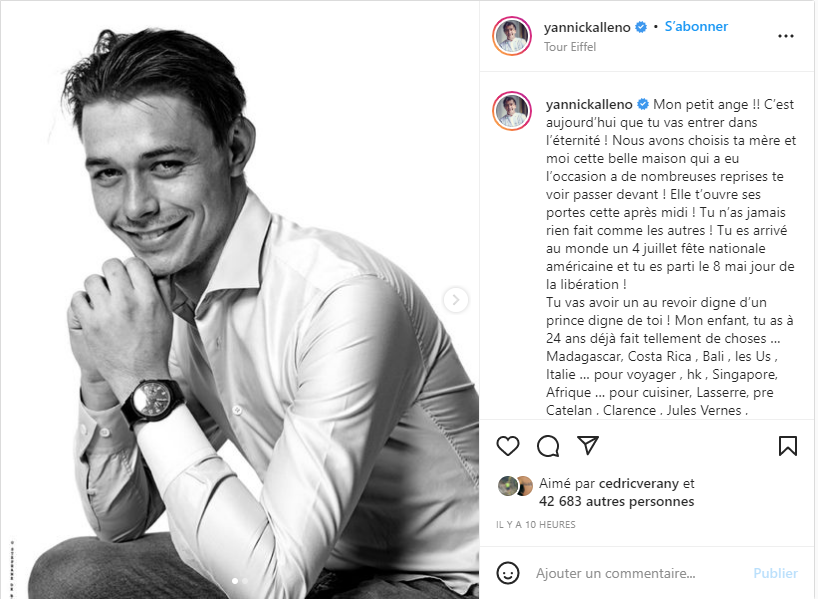Open the header profile picture story

point(512,36)
